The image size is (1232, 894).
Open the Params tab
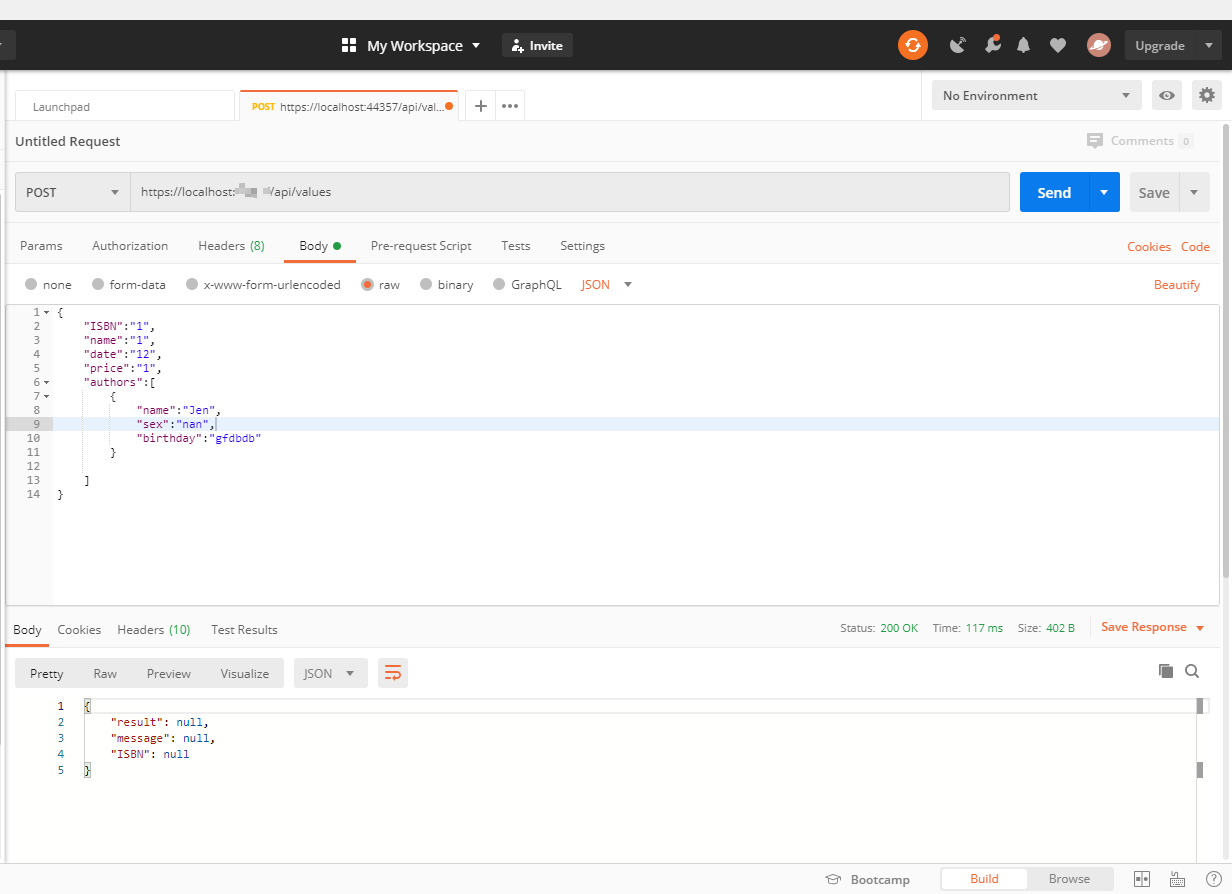coord(41,245)
